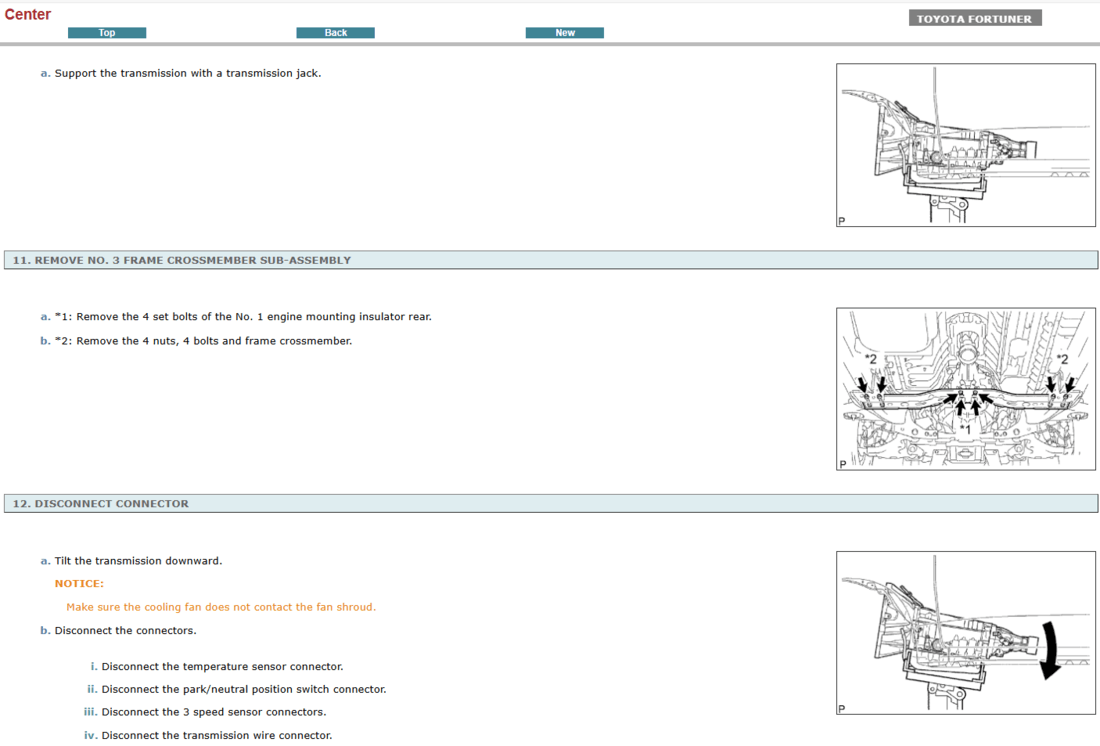1100x746 pixels.
Task: Click the red Center page title
Action: tap(28, 14)
